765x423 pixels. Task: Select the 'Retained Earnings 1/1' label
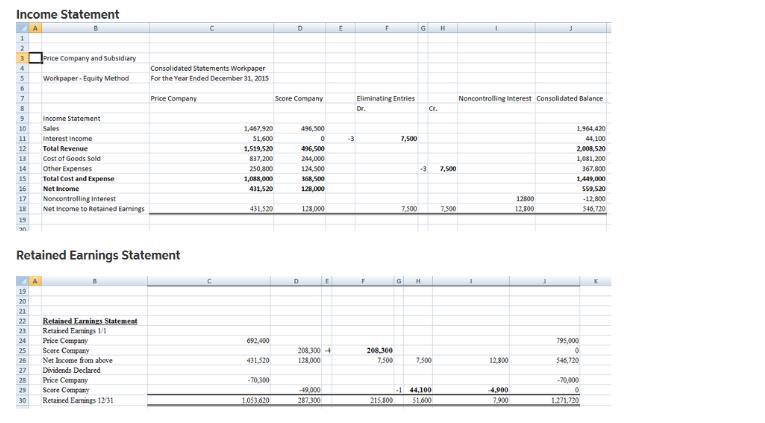click(75, 331)
